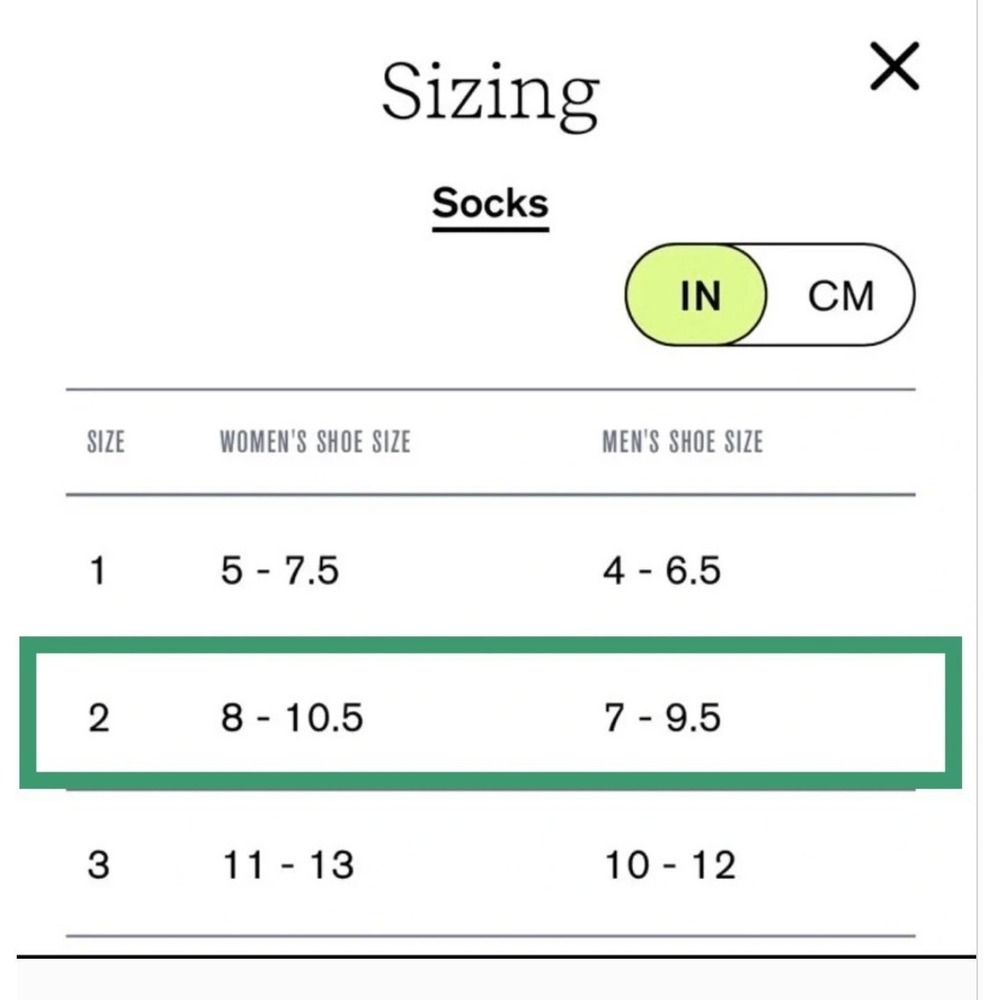Click men's range 10 - 12

click(670, 865)
